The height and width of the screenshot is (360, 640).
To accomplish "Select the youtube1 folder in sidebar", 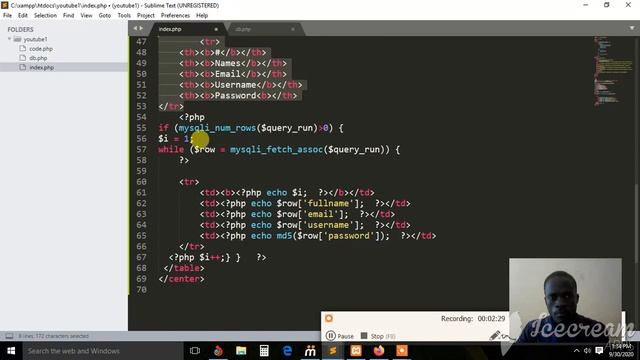I will [35, 39].
